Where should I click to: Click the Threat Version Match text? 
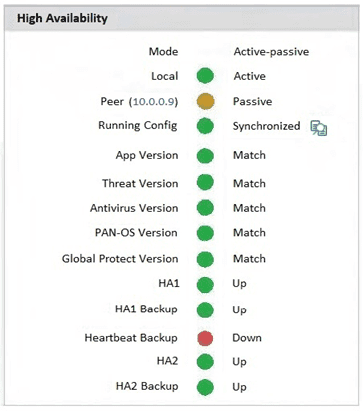(249, 183)
